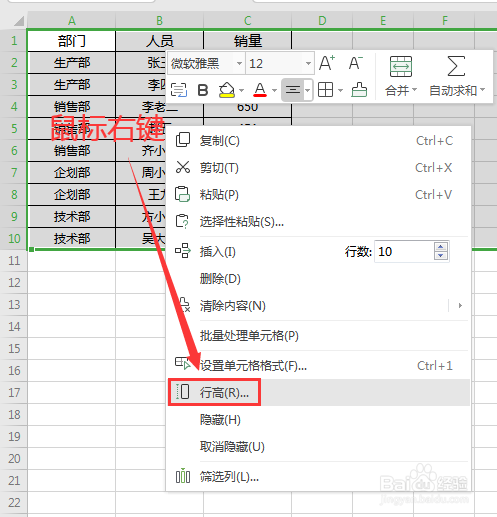497x517 pixels.
Task: Expand the 清除内容 submenu arrow
Action: tap(460, 306)
